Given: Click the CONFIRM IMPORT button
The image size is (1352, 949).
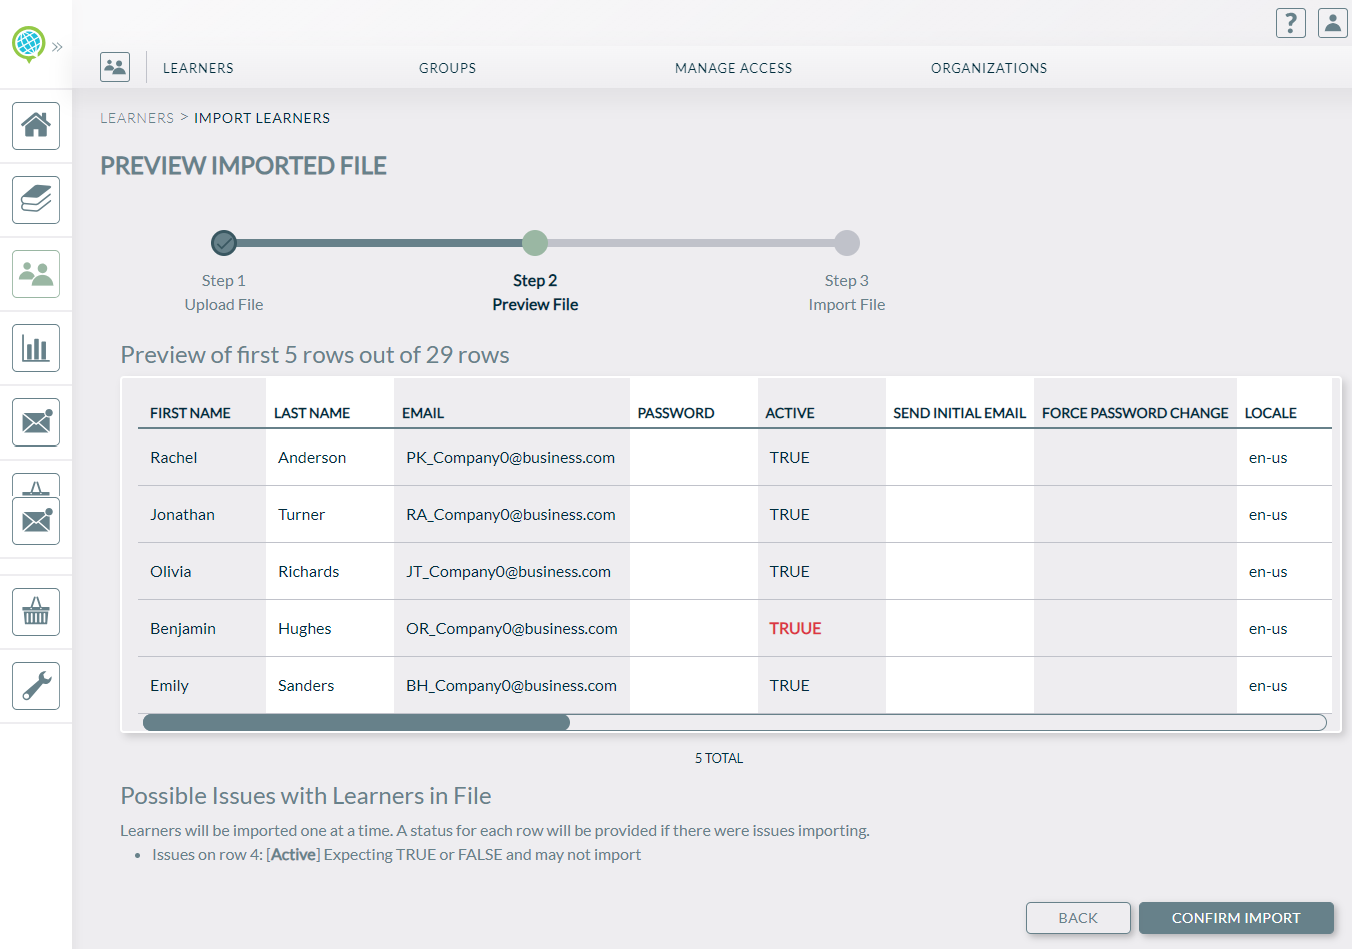Looking at the screenshot, I should pos(1236,917).
